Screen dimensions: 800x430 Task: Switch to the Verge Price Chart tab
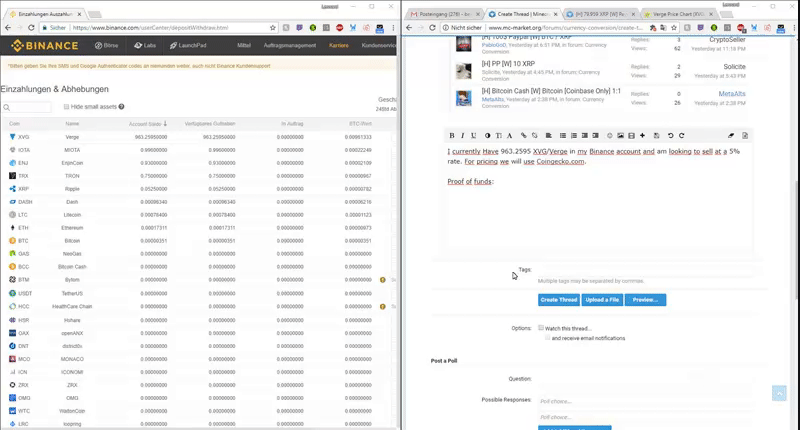point(679,14)
